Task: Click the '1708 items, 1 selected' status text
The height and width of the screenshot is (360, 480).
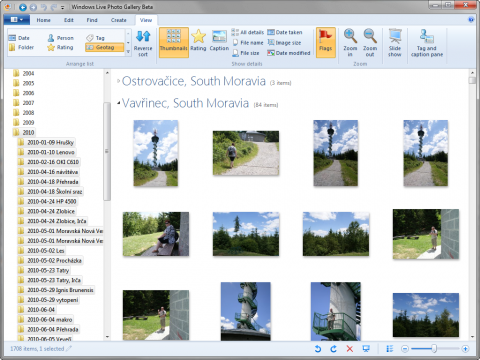Action: [37, 349]
